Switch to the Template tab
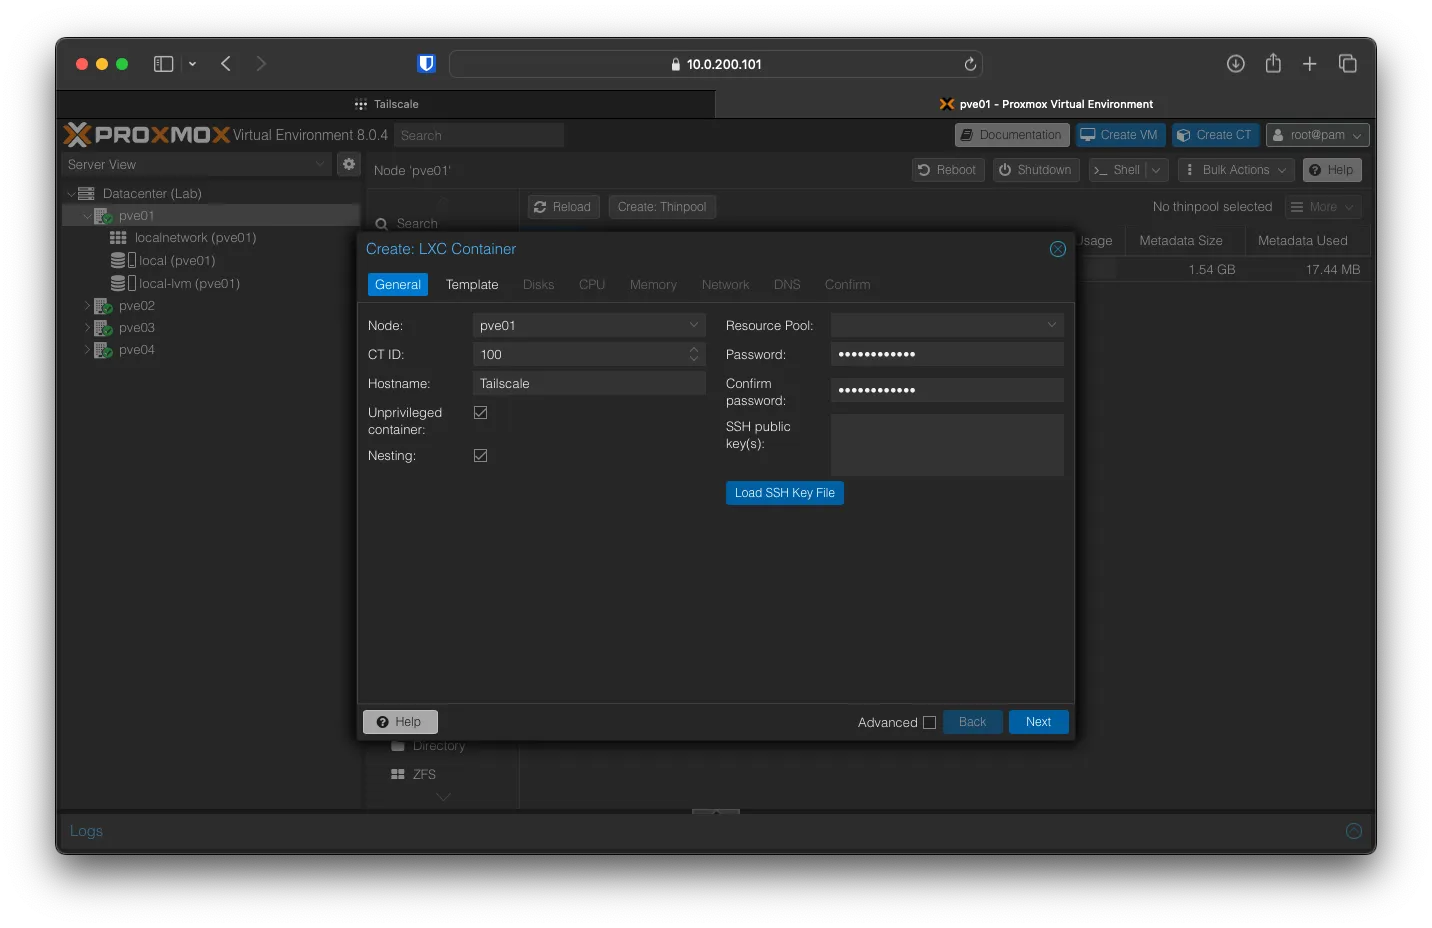Screen dimensions: 1432x928 click(x=472, y=285)
